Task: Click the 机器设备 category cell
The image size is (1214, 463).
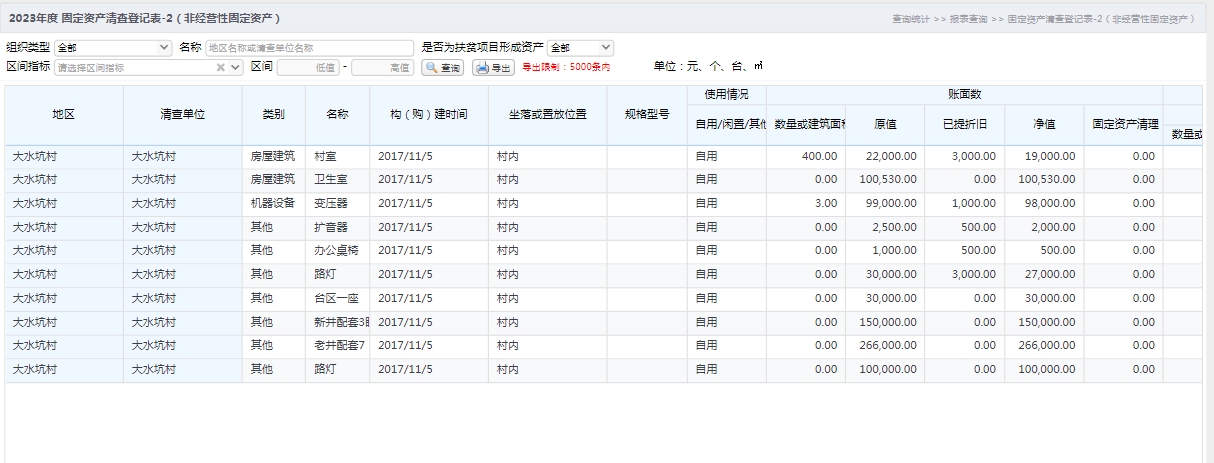Action: [x=274, y=204]
